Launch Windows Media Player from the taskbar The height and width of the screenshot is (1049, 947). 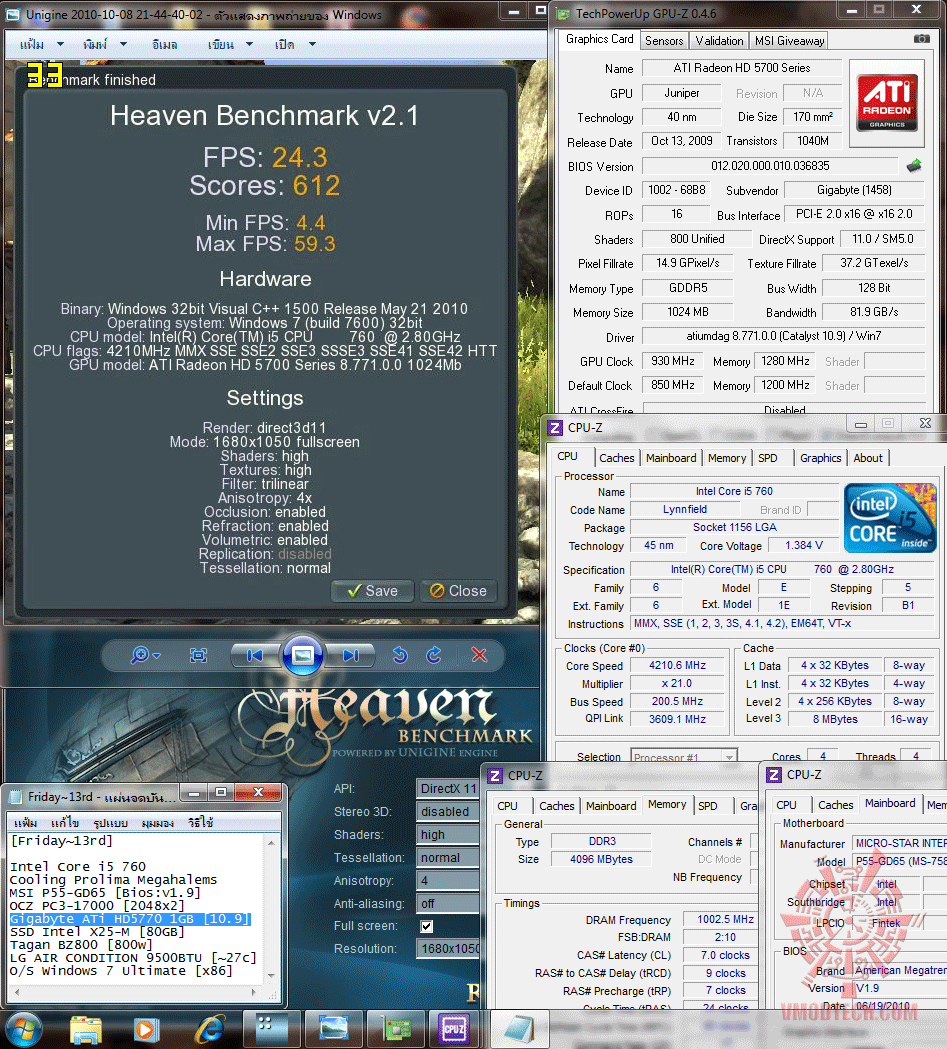[x=145, y=1029]
